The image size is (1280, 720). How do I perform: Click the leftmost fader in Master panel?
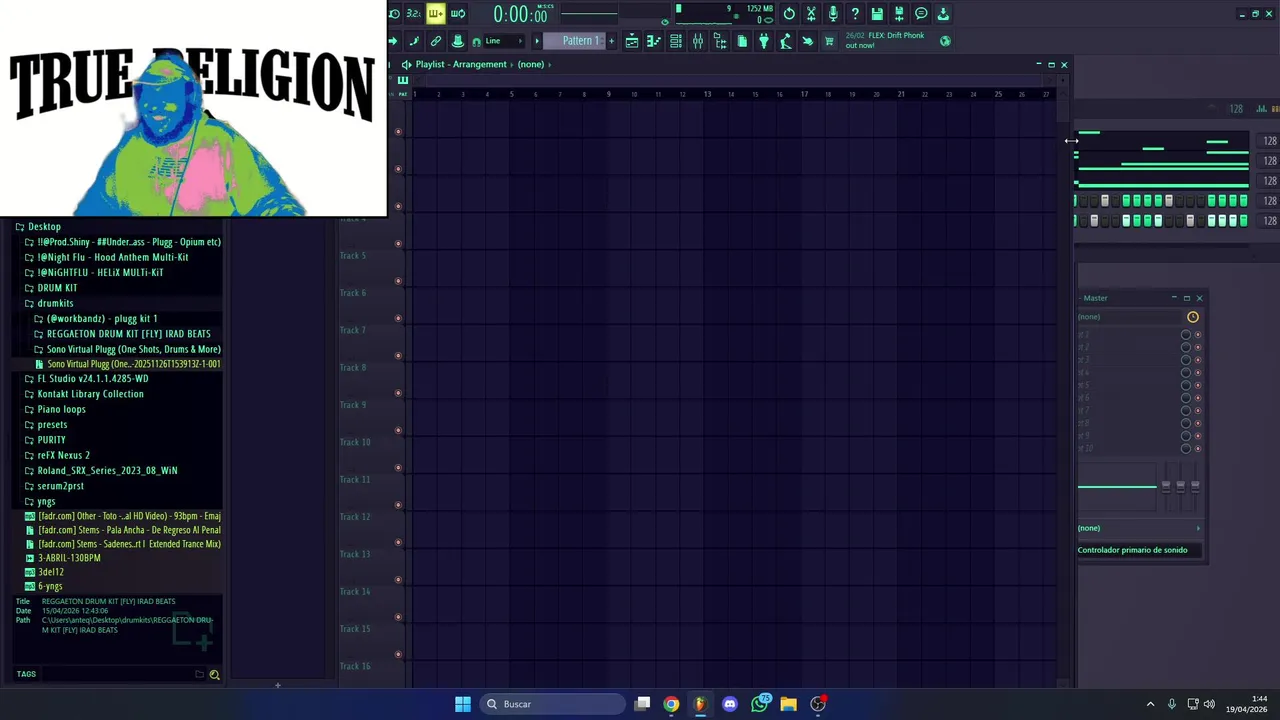pyautogui.click(x=1165, y=485)
